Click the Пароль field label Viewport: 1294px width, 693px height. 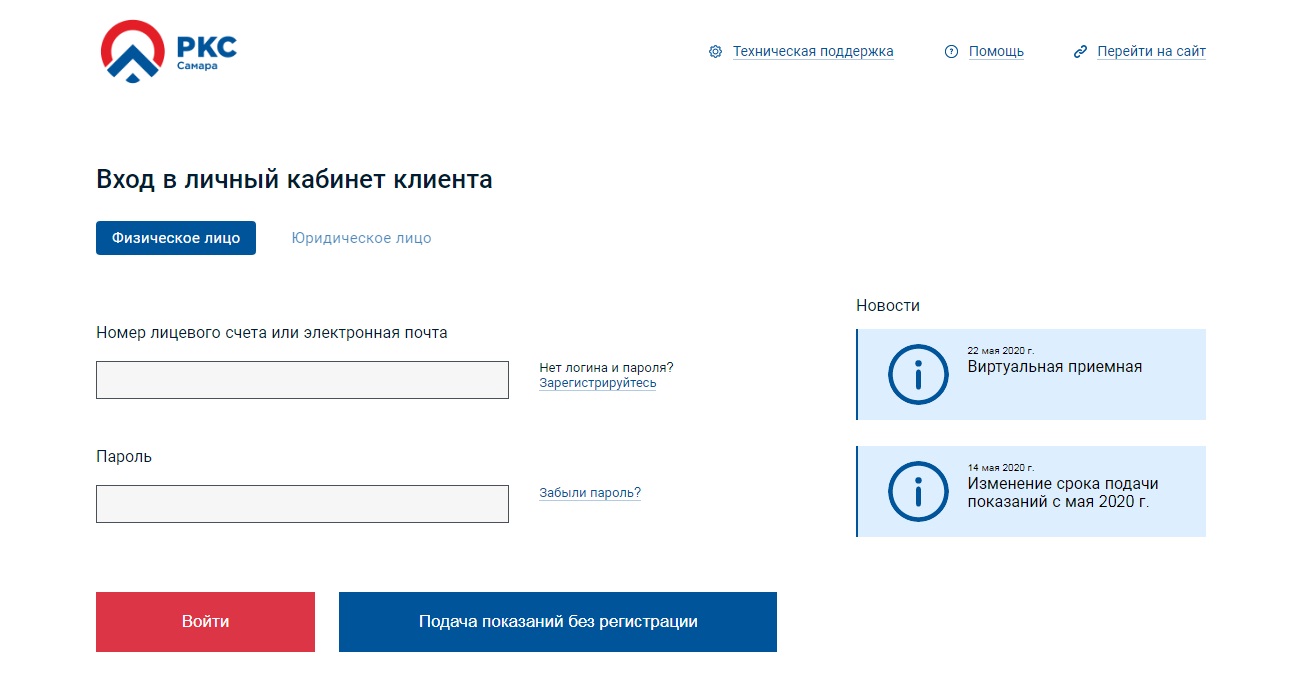pos(124,457)
